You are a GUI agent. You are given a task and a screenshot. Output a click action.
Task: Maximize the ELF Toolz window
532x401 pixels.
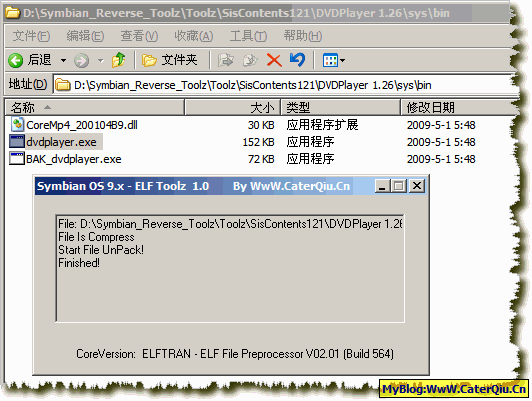pos(399,186)
